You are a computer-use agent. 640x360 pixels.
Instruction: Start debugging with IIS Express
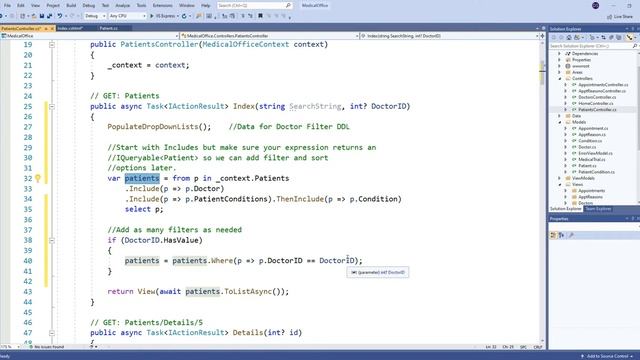pyautogui.click(x=162, y=16)
